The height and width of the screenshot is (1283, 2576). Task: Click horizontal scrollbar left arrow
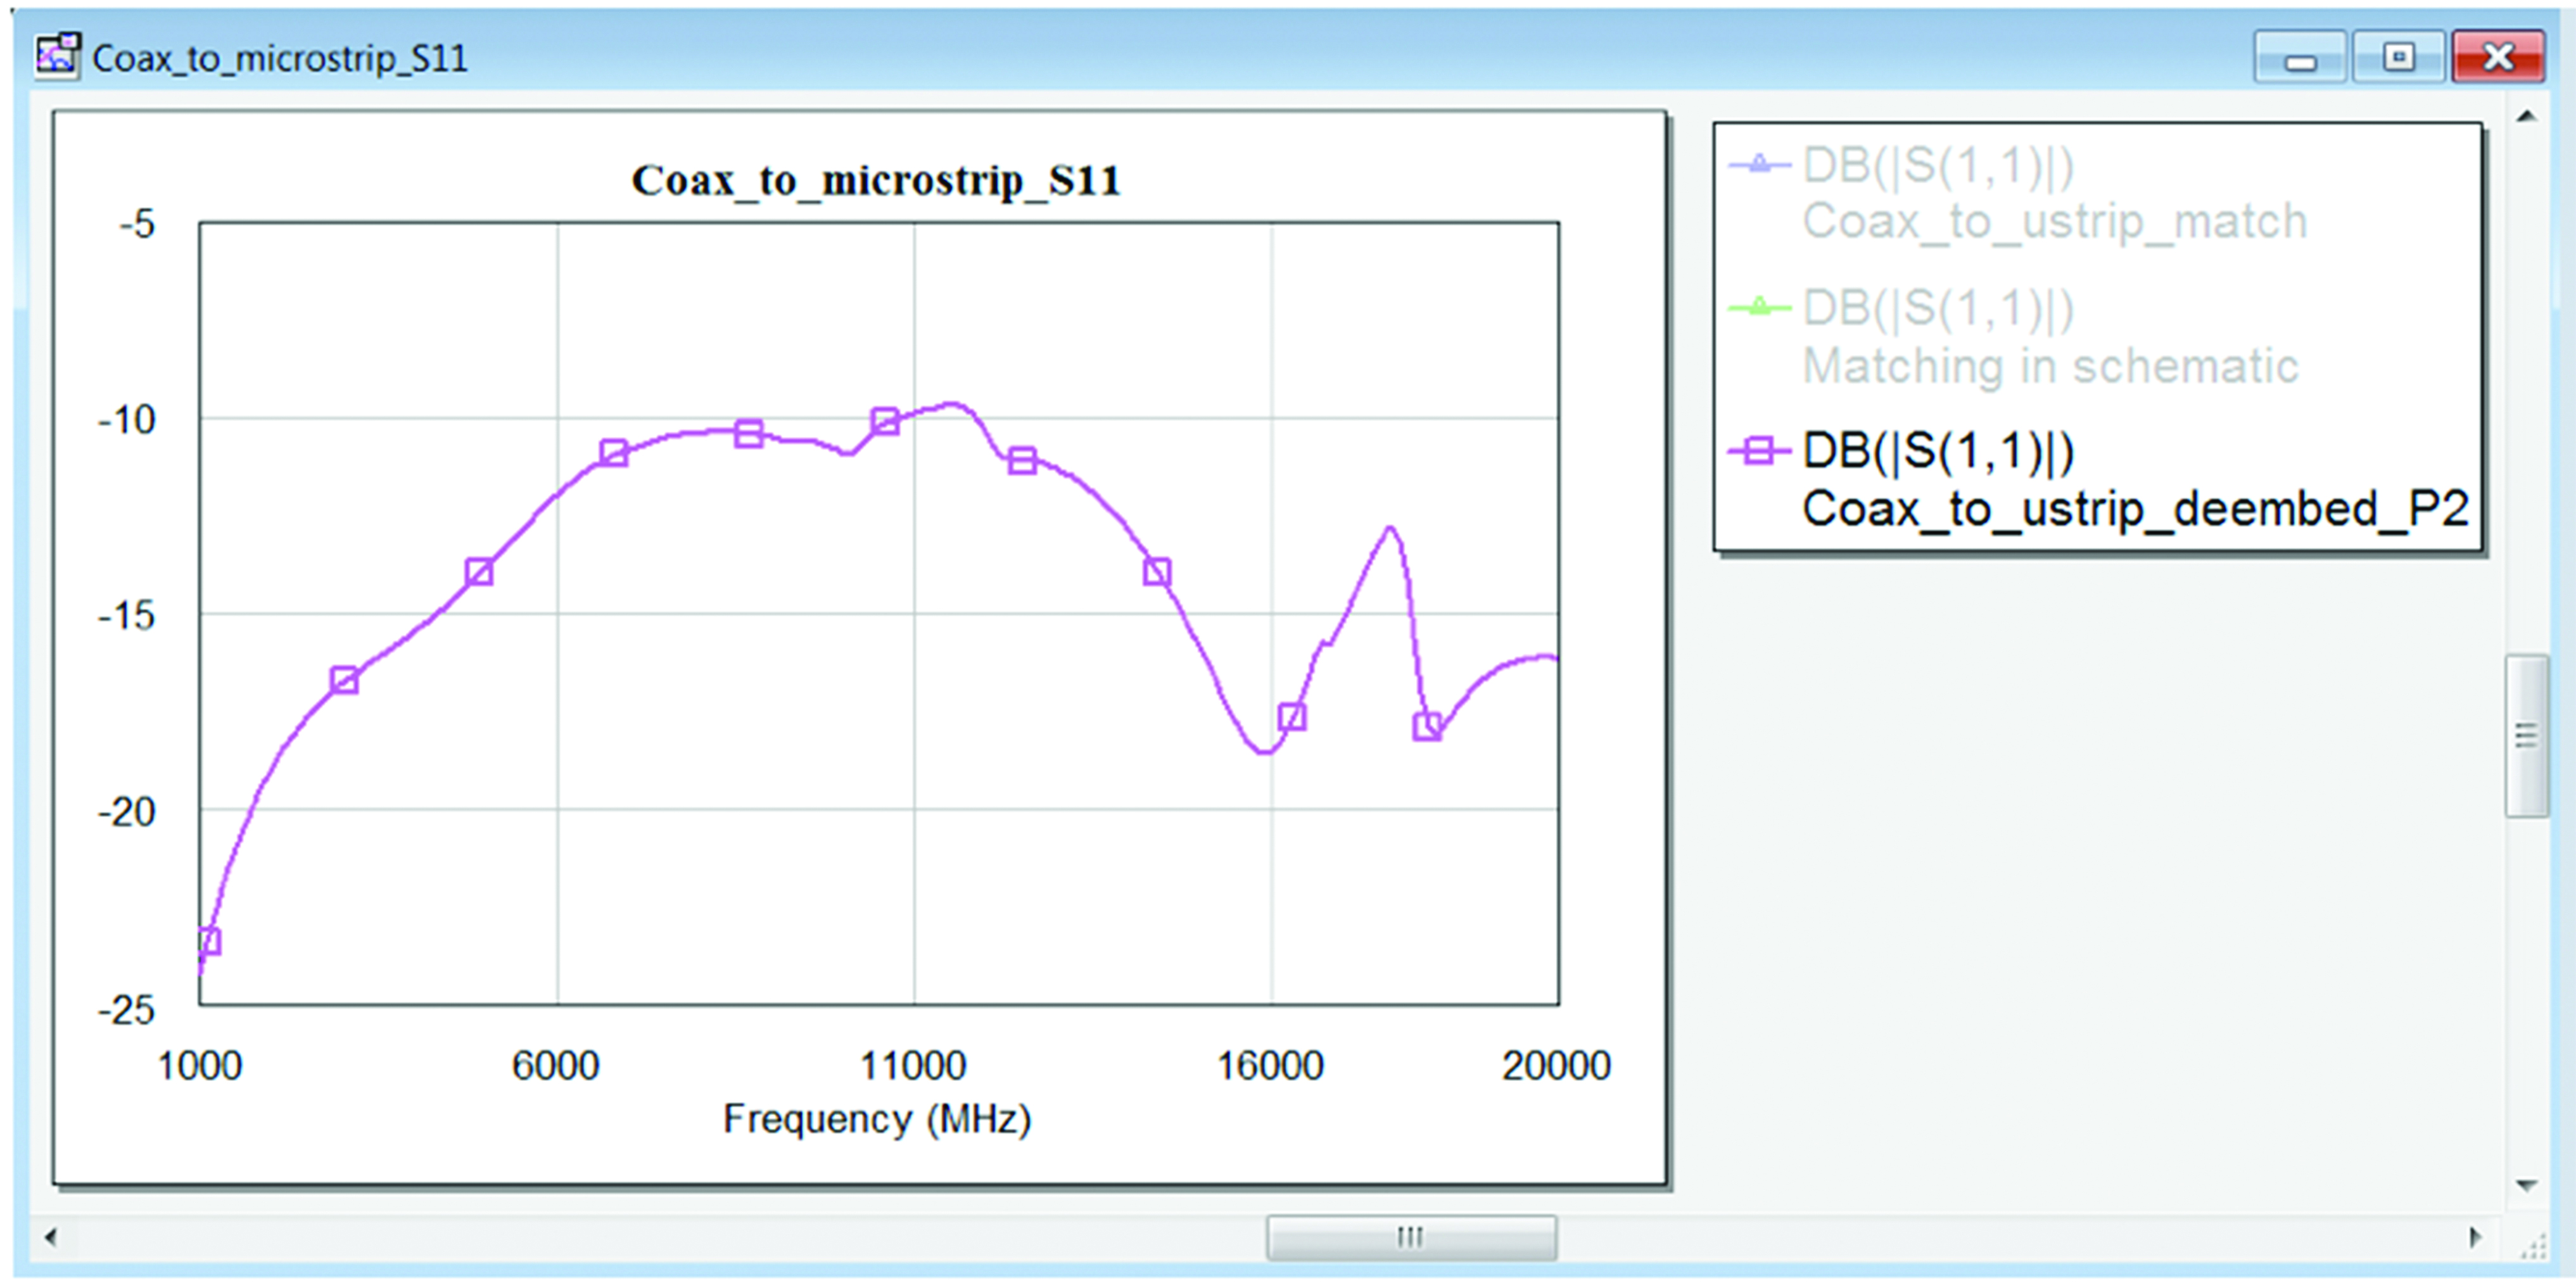pos(50,1238)
